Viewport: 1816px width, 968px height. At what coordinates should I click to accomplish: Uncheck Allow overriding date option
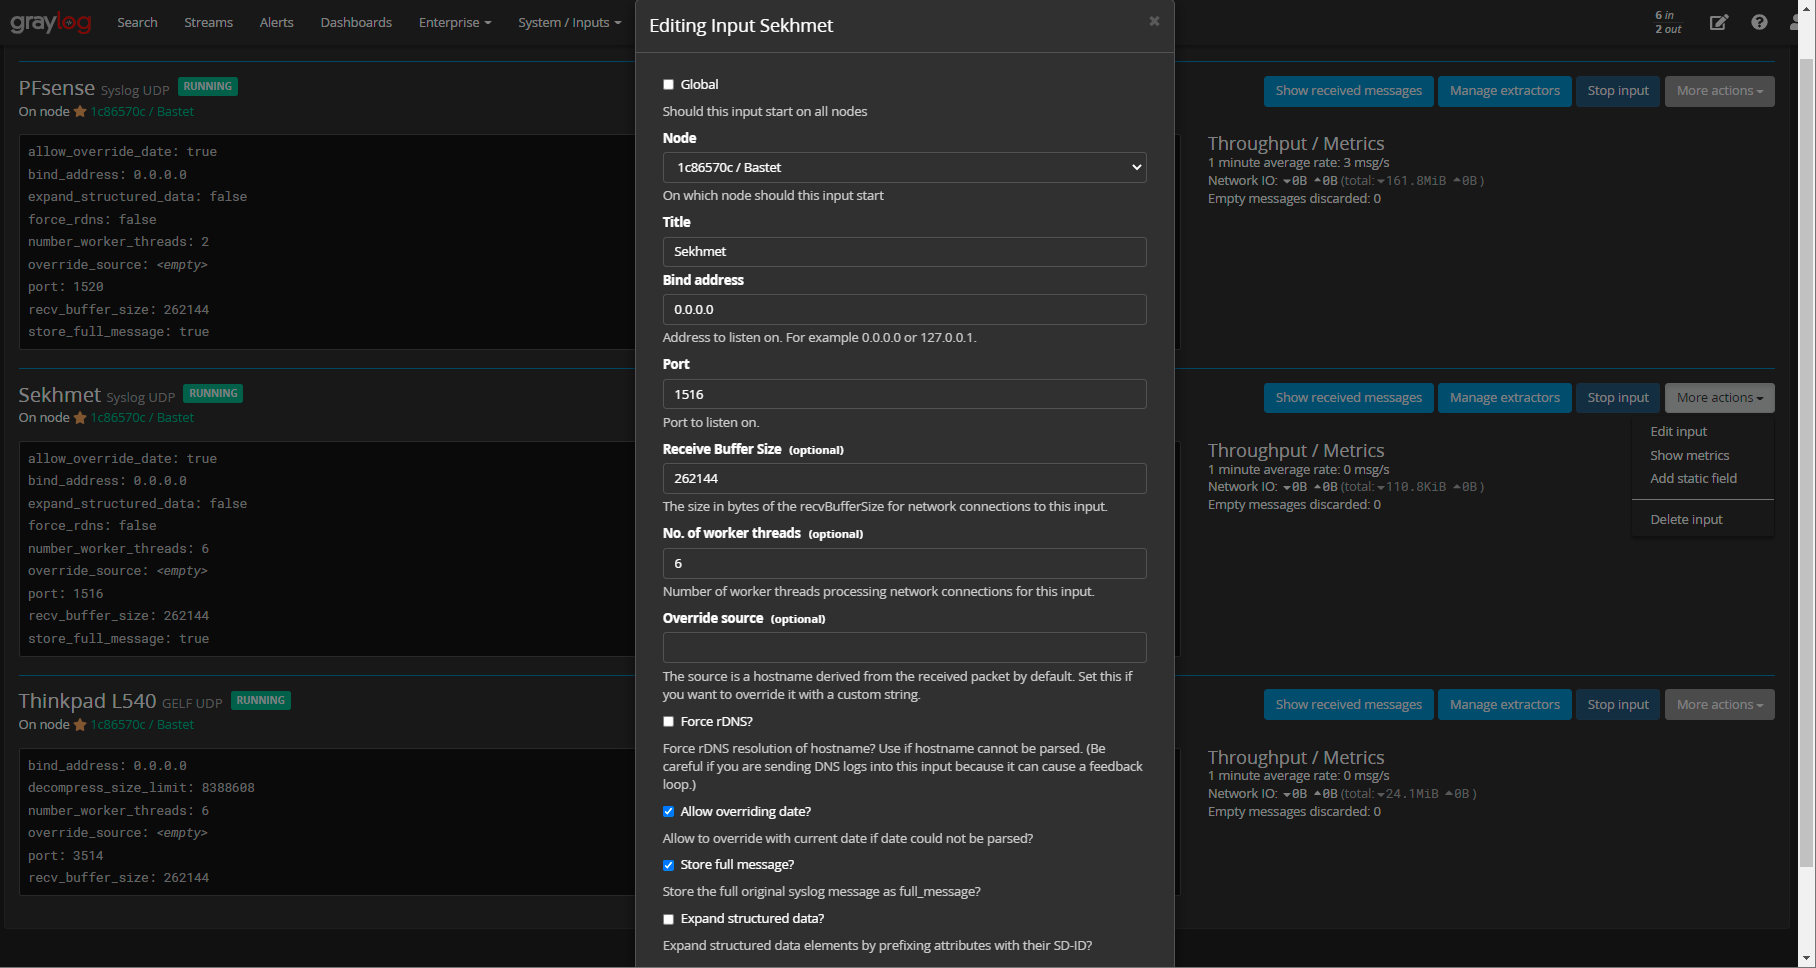pyautogui.click(x=669, y=812)
